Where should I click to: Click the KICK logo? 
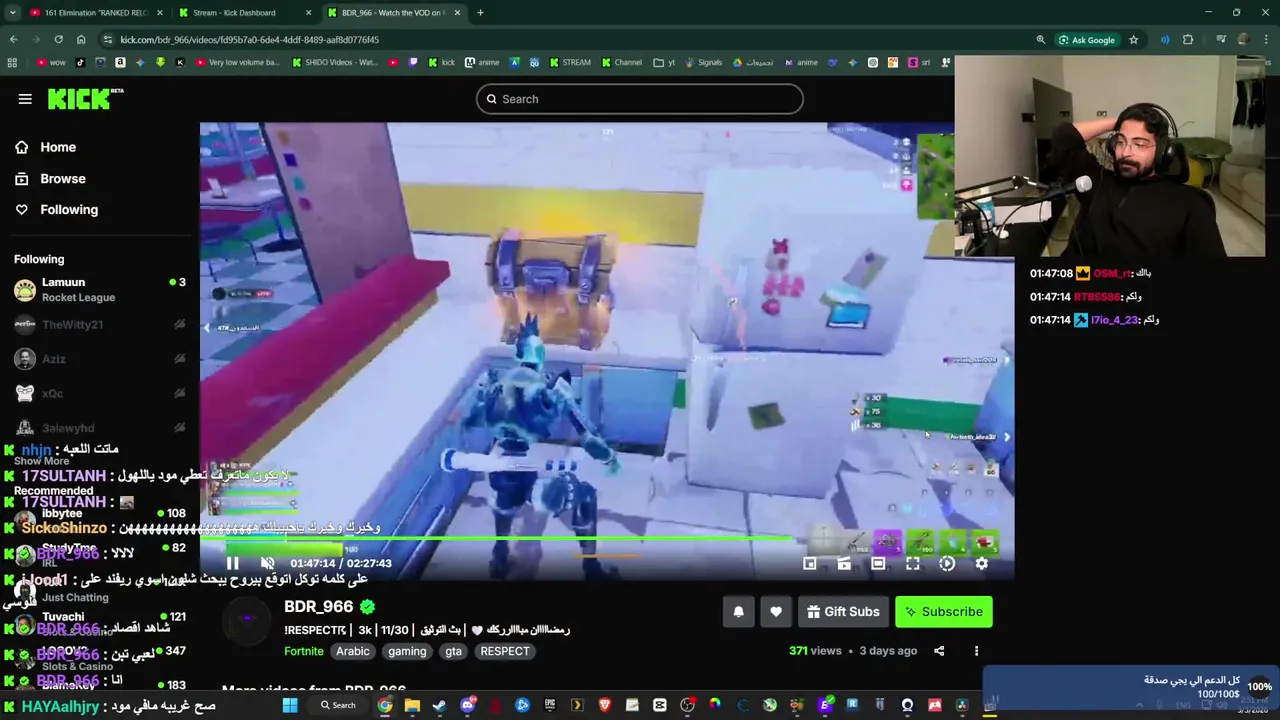(85, 98)
